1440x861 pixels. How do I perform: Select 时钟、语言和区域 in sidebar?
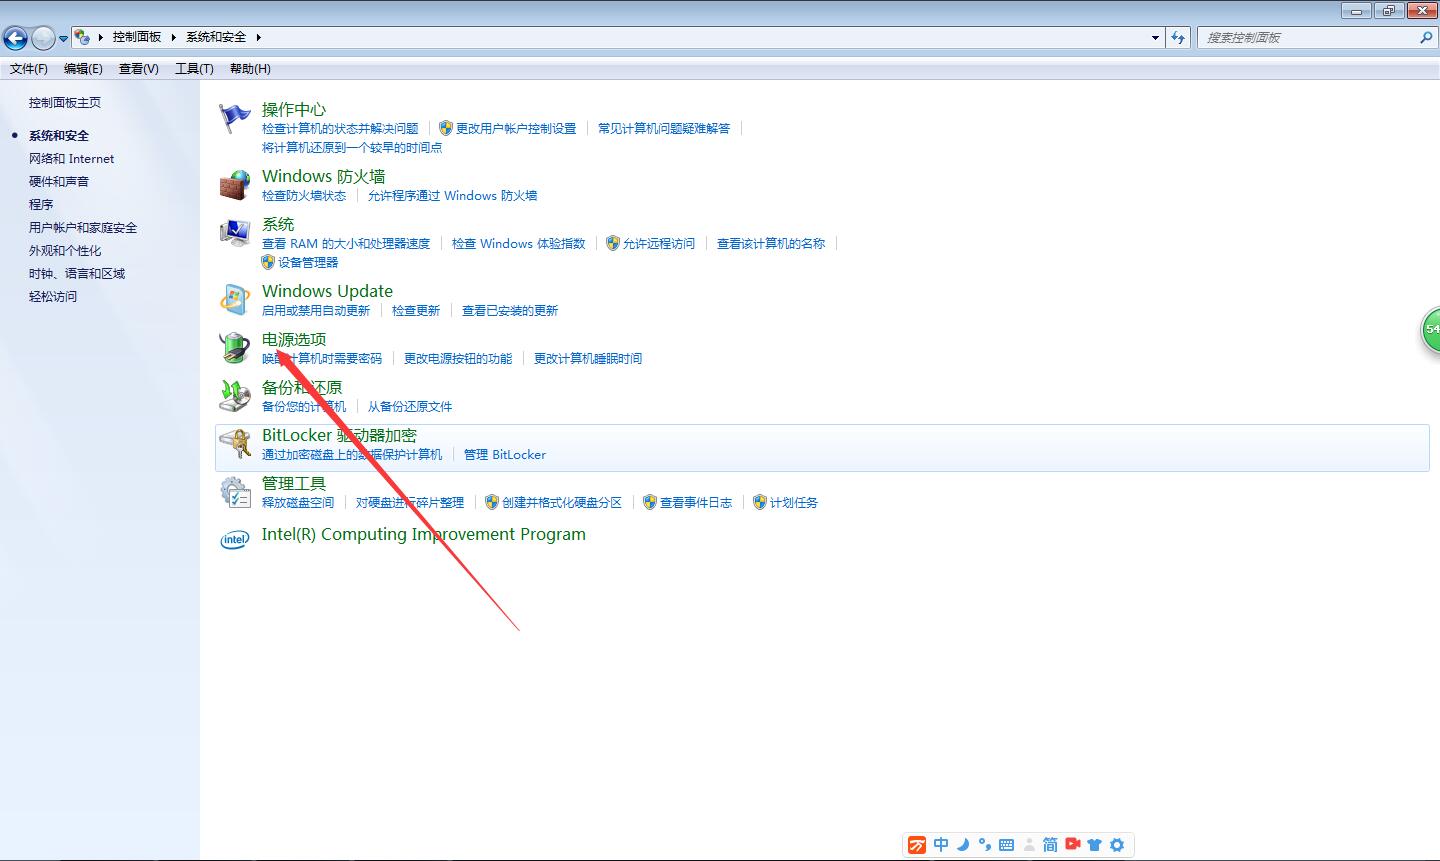(77, 274)
